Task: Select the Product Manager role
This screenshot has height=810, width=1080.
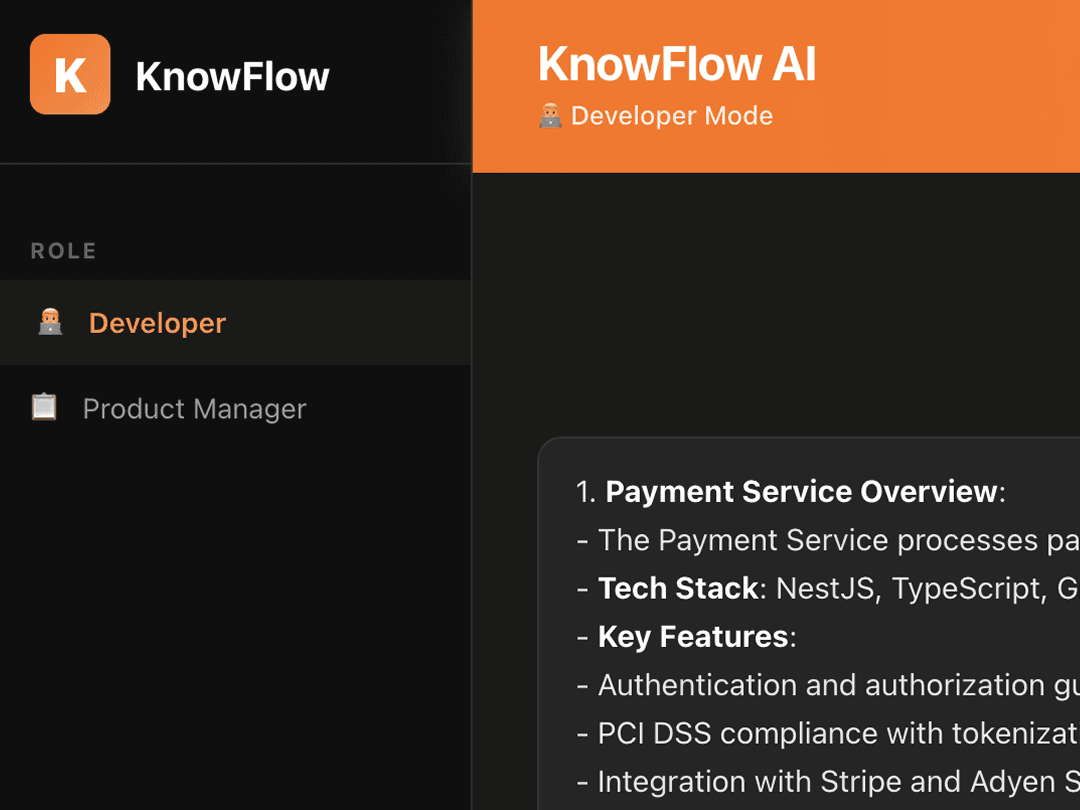Action: click(x=236, y=408)
